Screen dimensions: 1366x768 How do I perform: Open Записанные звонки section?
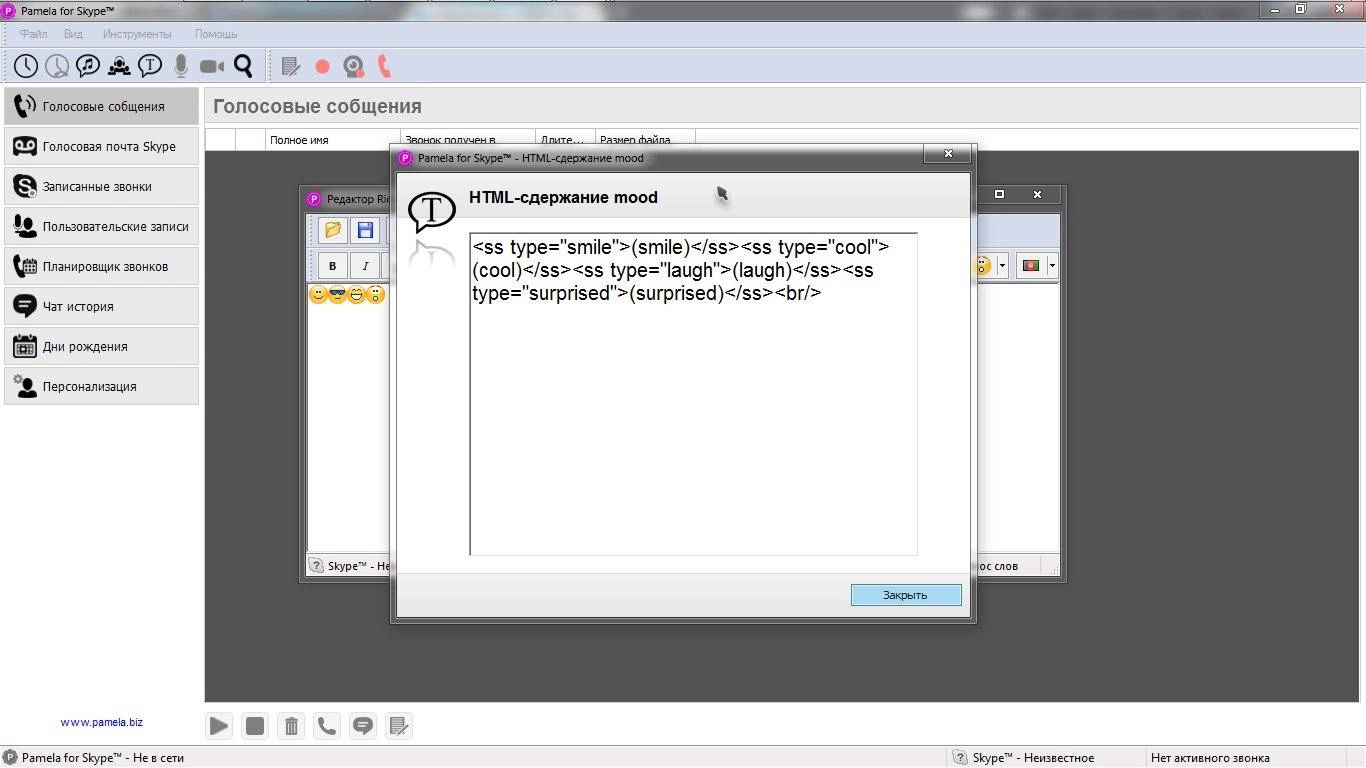point(101,186)
